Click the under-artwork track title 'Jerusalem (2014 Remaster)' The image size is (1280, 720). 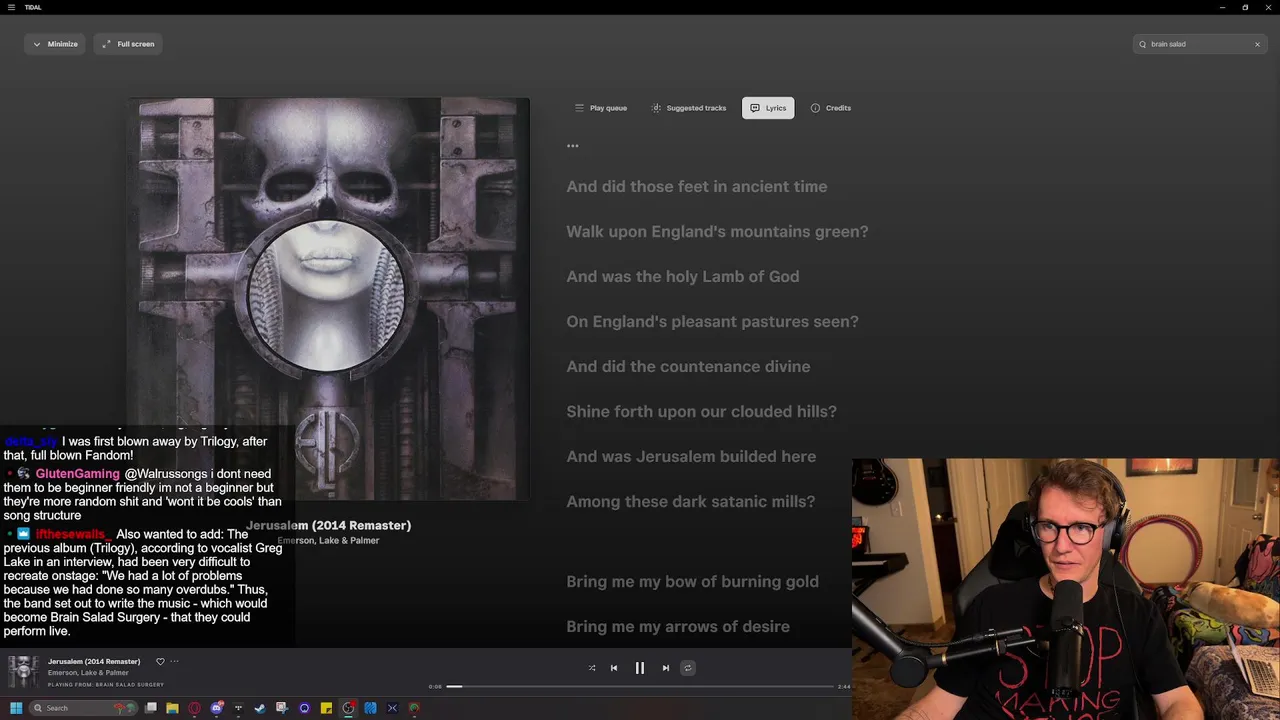329,526
